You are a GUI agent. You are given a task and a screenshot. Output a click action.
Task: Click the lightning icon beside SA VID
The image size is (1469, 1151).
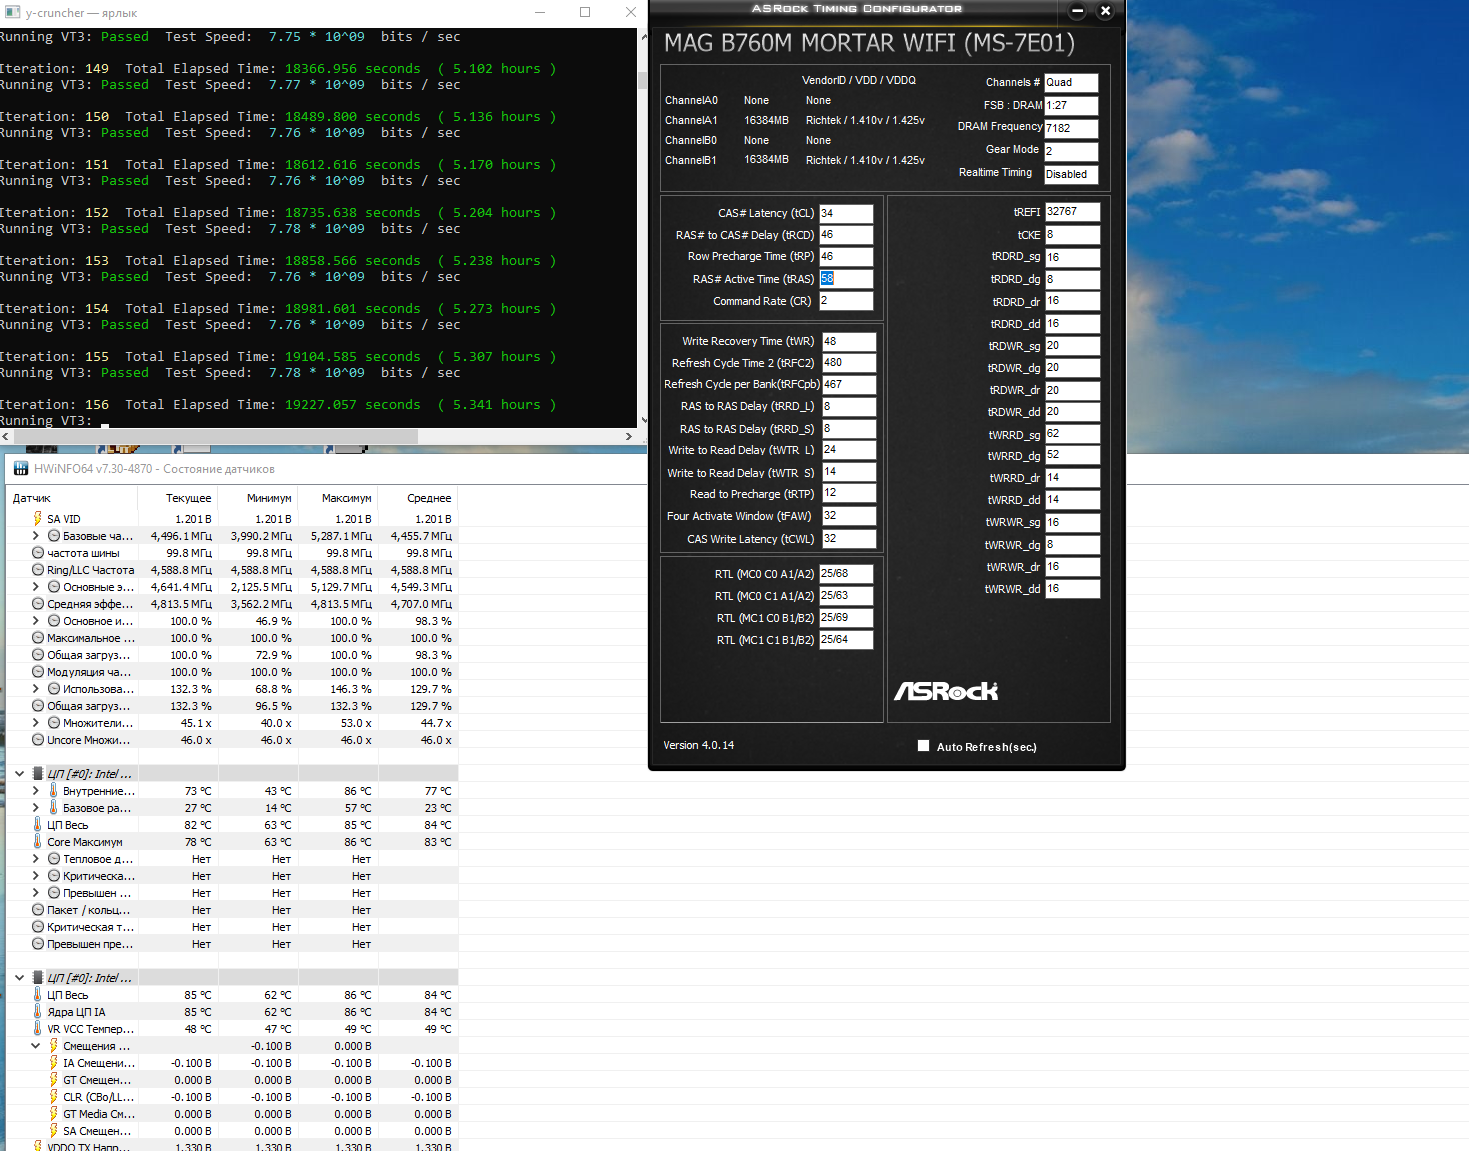click(x=37, y=519)
